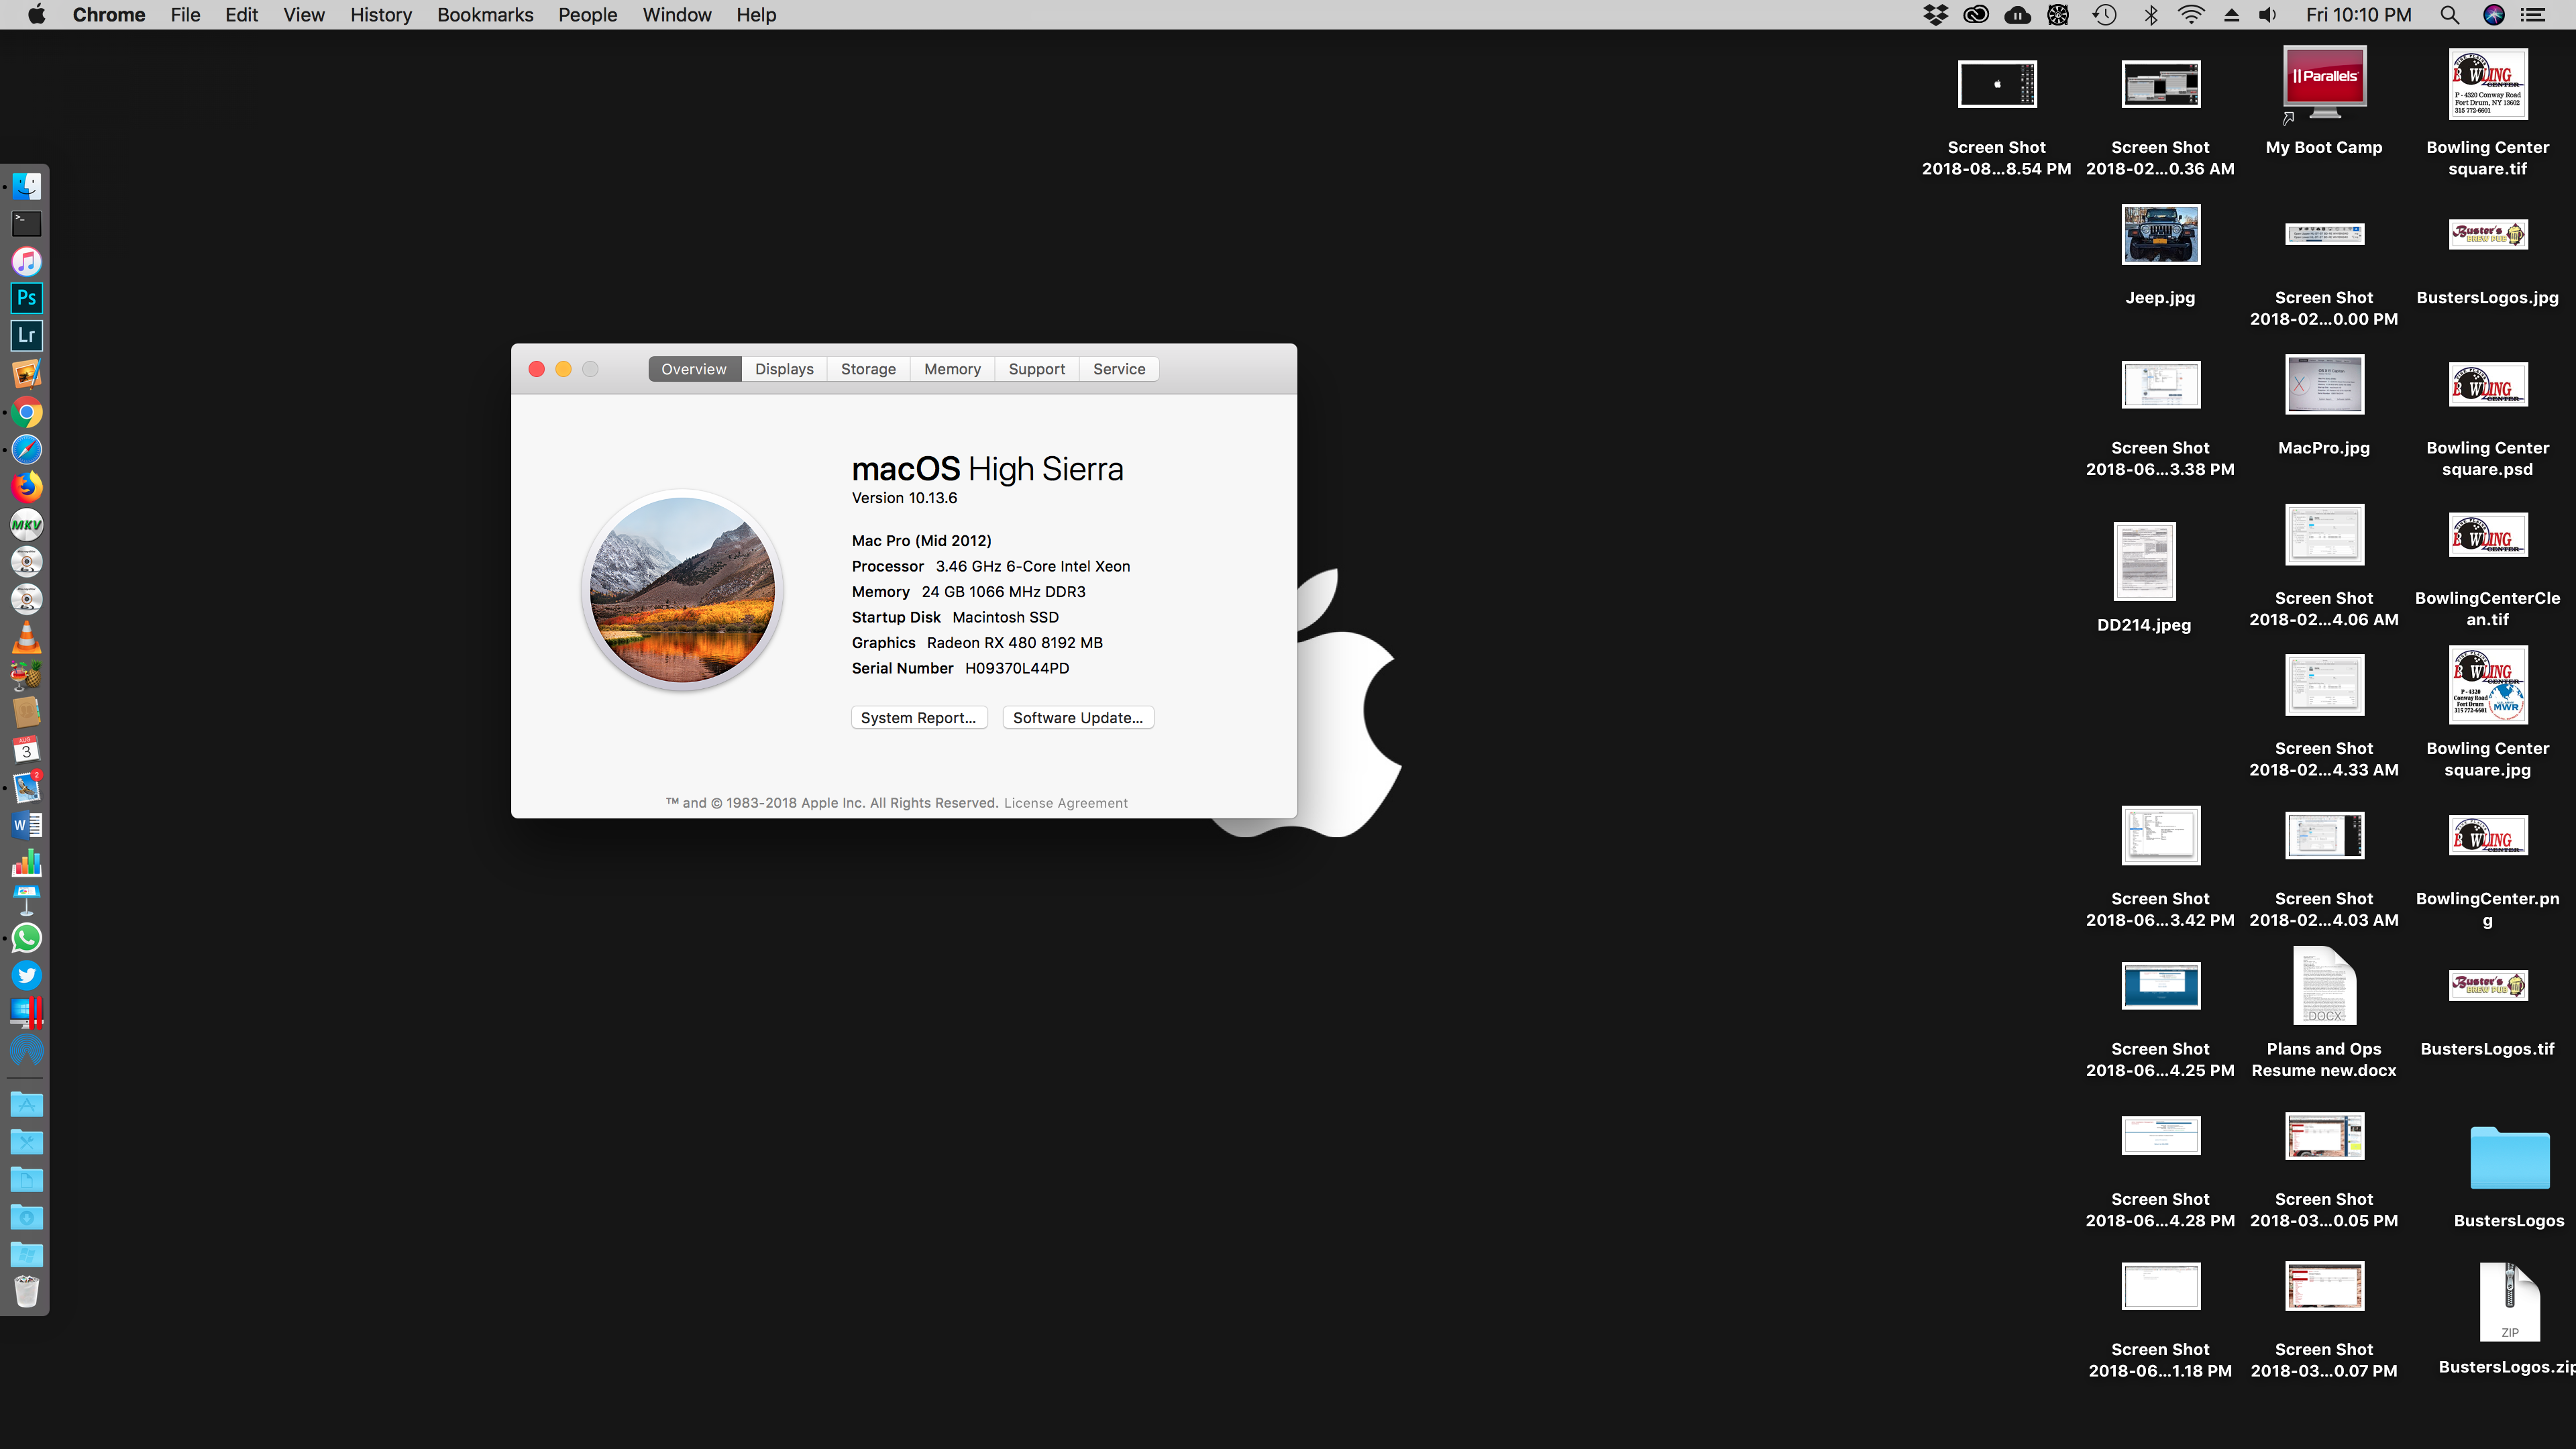2576x1449 pixels.
Task: Open Windows Boot Camp folder in dock
Action: (27, 1255)
